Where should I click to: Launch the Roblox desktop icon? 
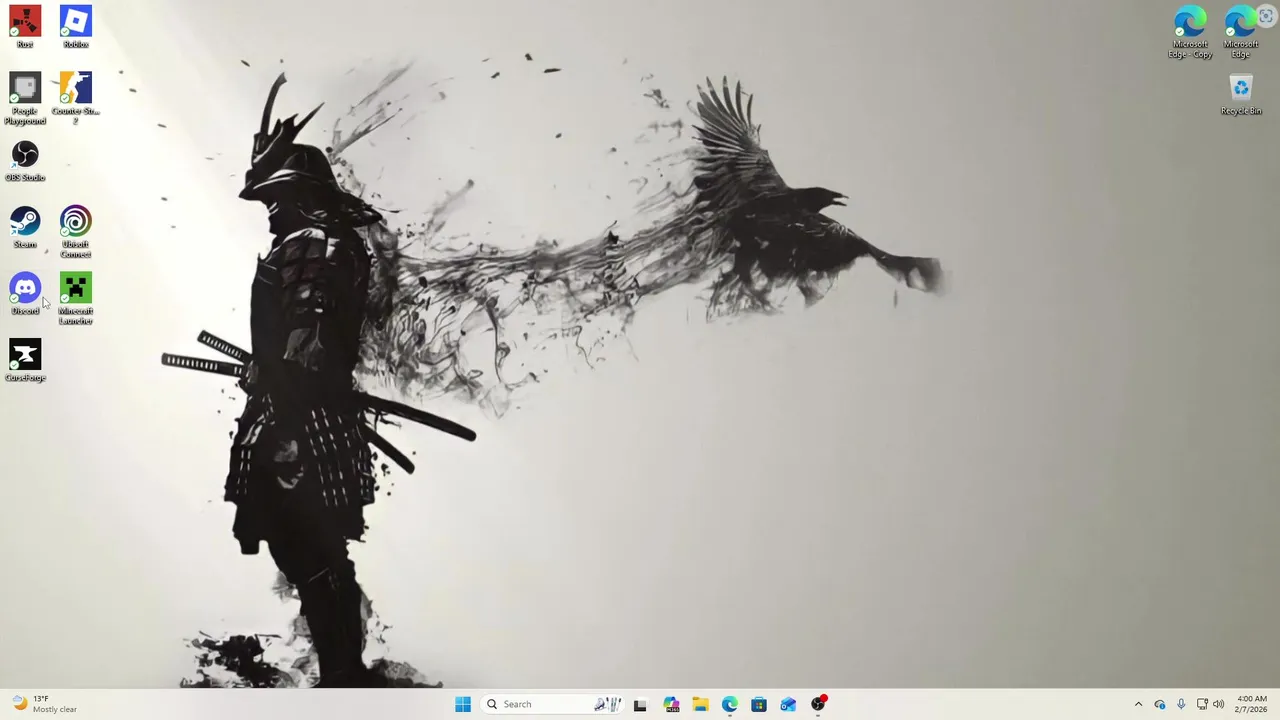(75, 27)
